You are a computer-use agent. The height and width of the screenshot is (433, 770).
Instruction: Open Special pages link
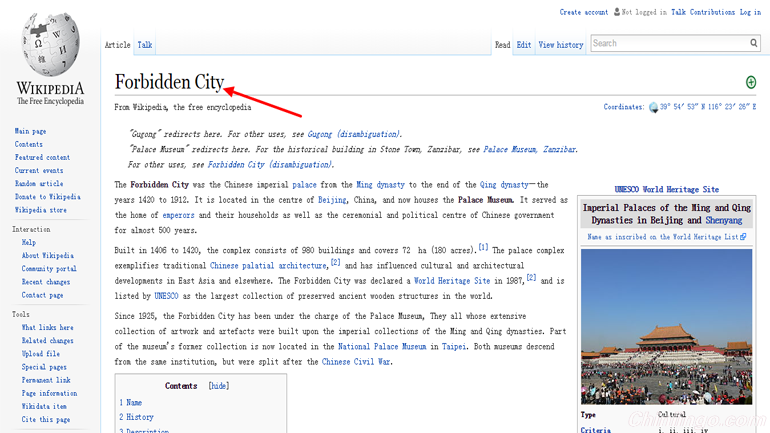(44, 367)
